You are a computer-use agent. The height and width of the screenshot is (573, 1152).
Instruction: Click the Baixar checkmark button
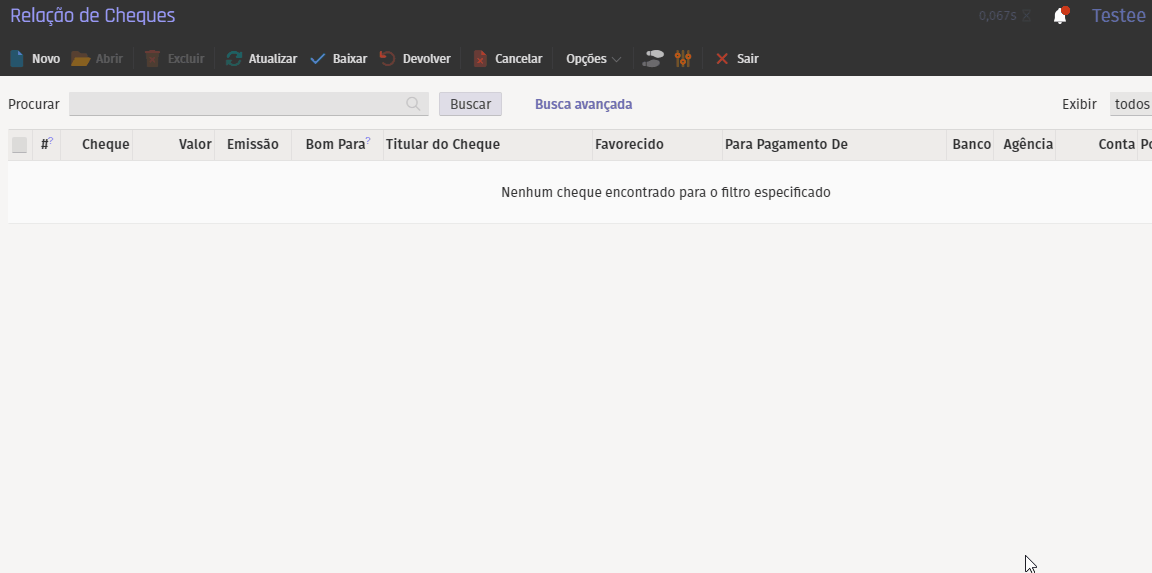click(338, 59)
